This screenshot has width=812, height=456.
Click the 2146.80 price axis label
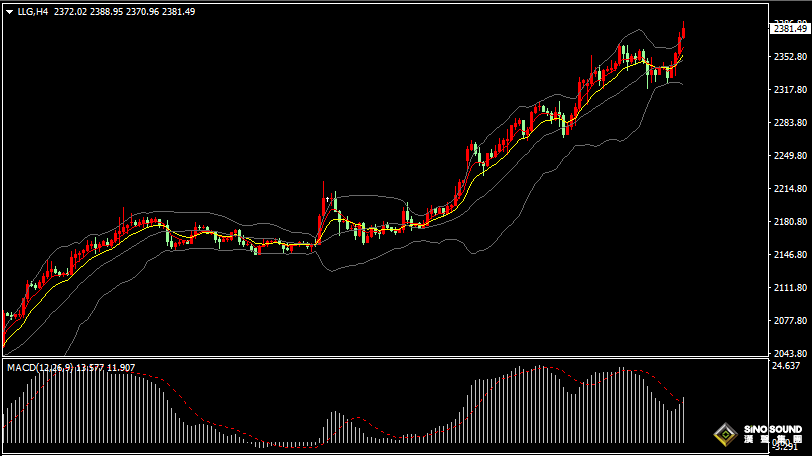pos(789,255)
